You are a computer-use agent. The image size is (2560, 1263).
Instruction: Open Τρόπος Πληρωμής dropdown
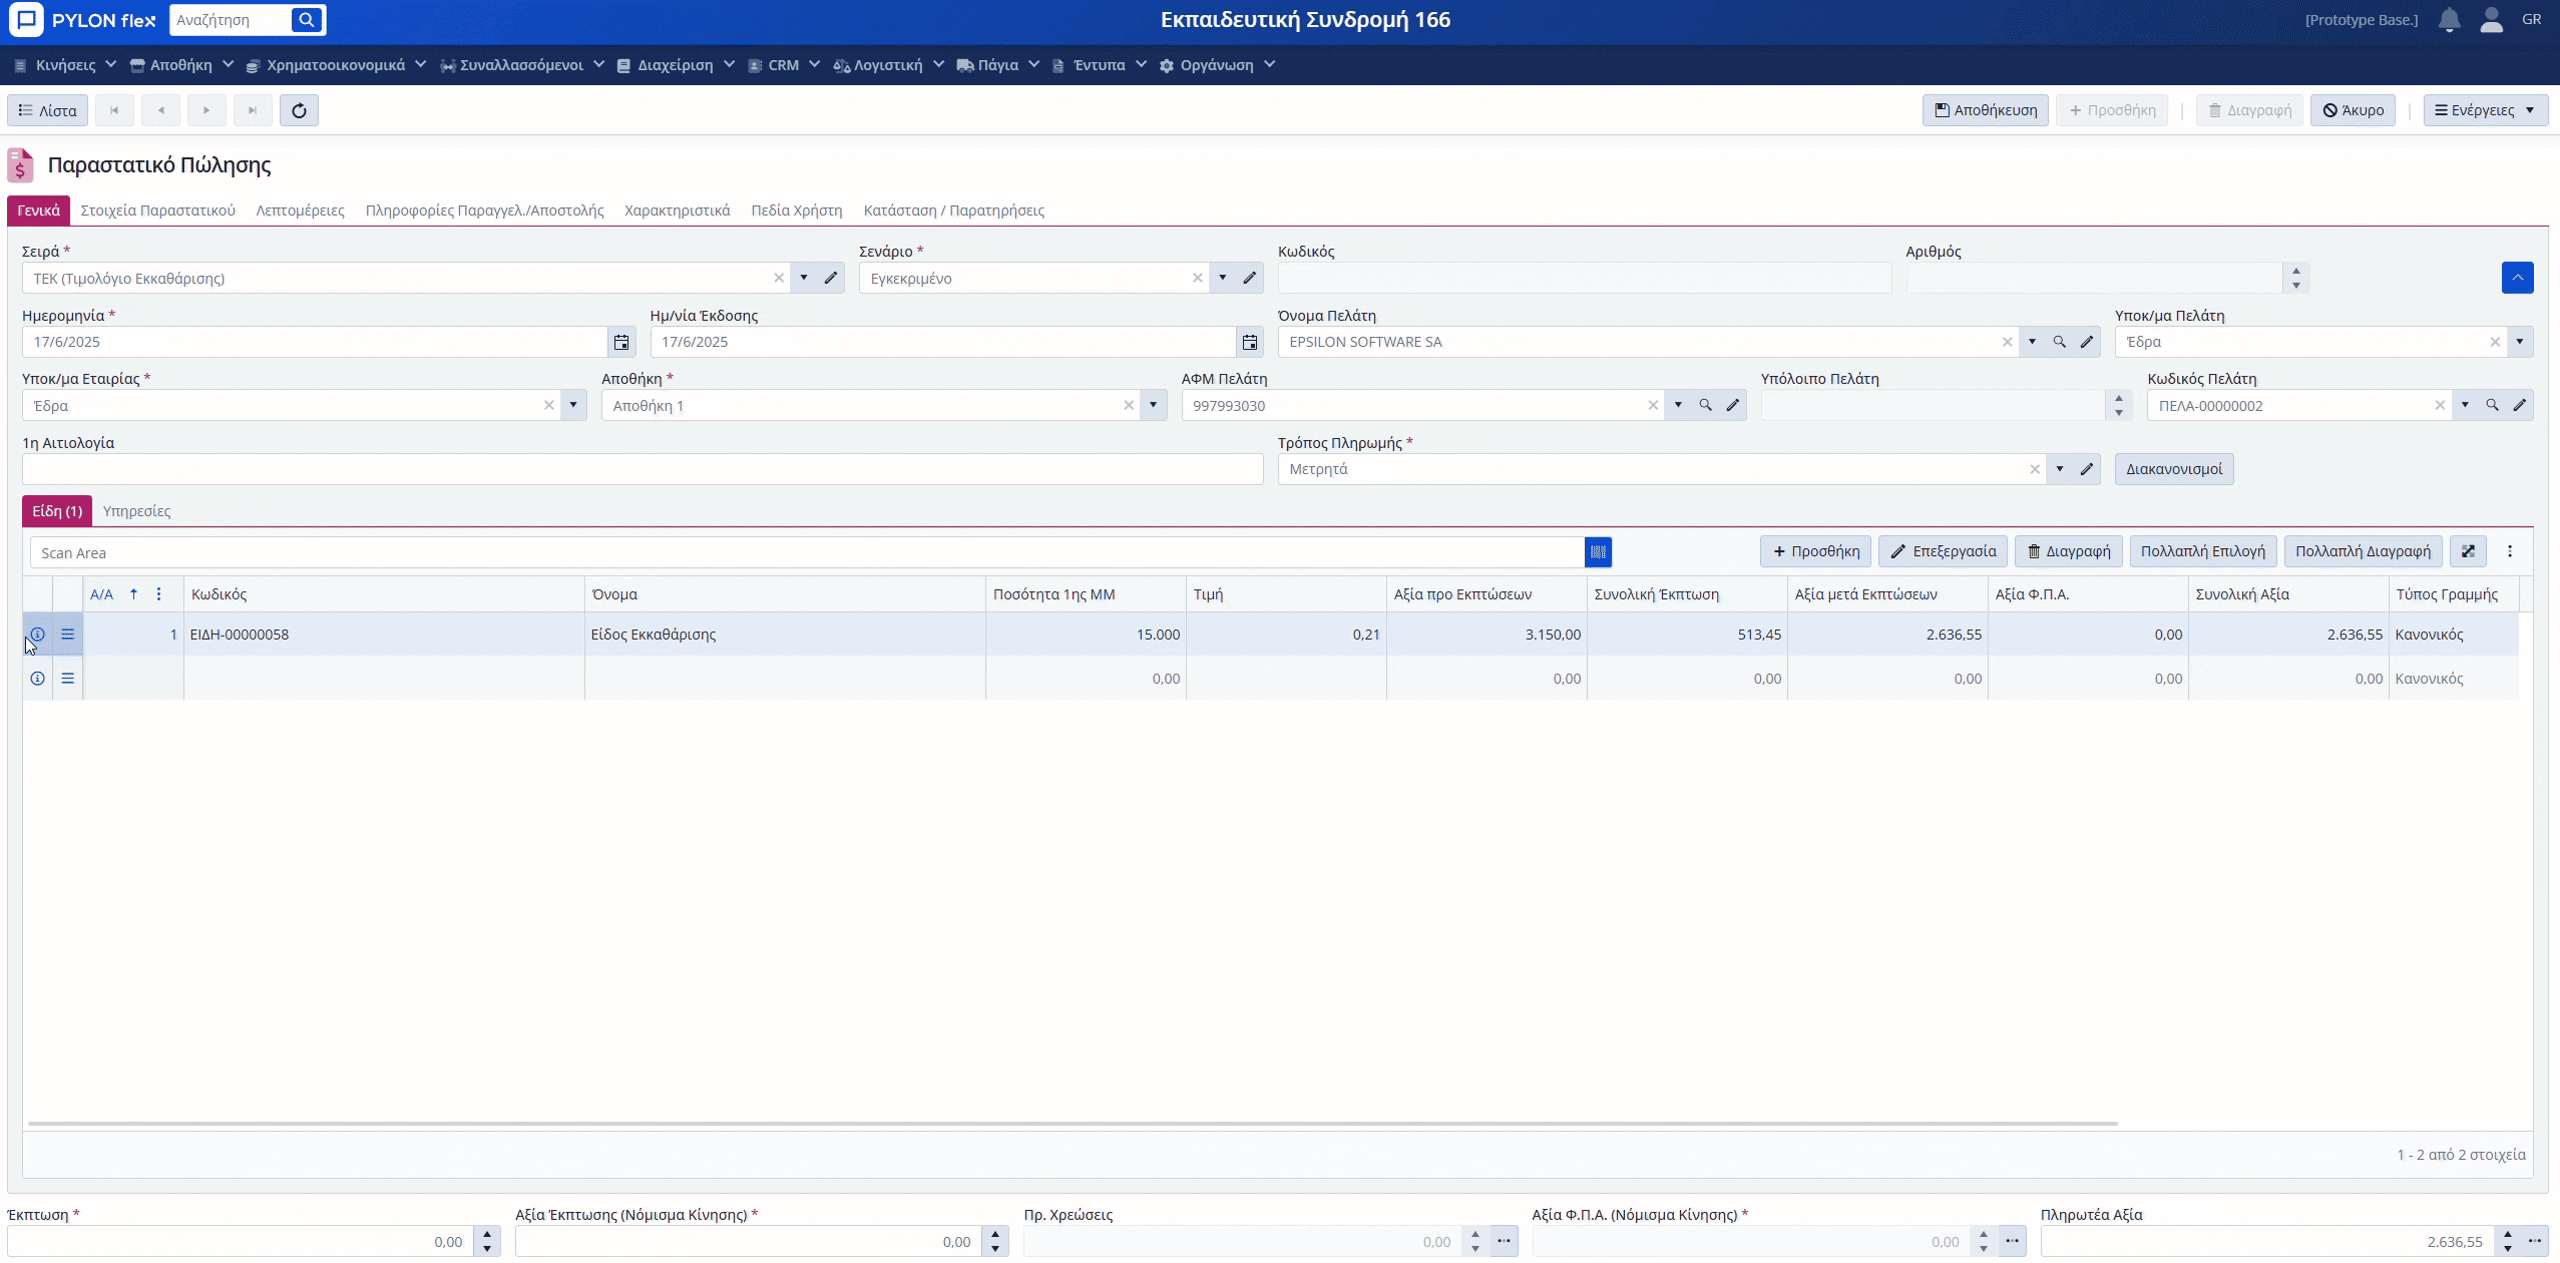click(2060, 469)
